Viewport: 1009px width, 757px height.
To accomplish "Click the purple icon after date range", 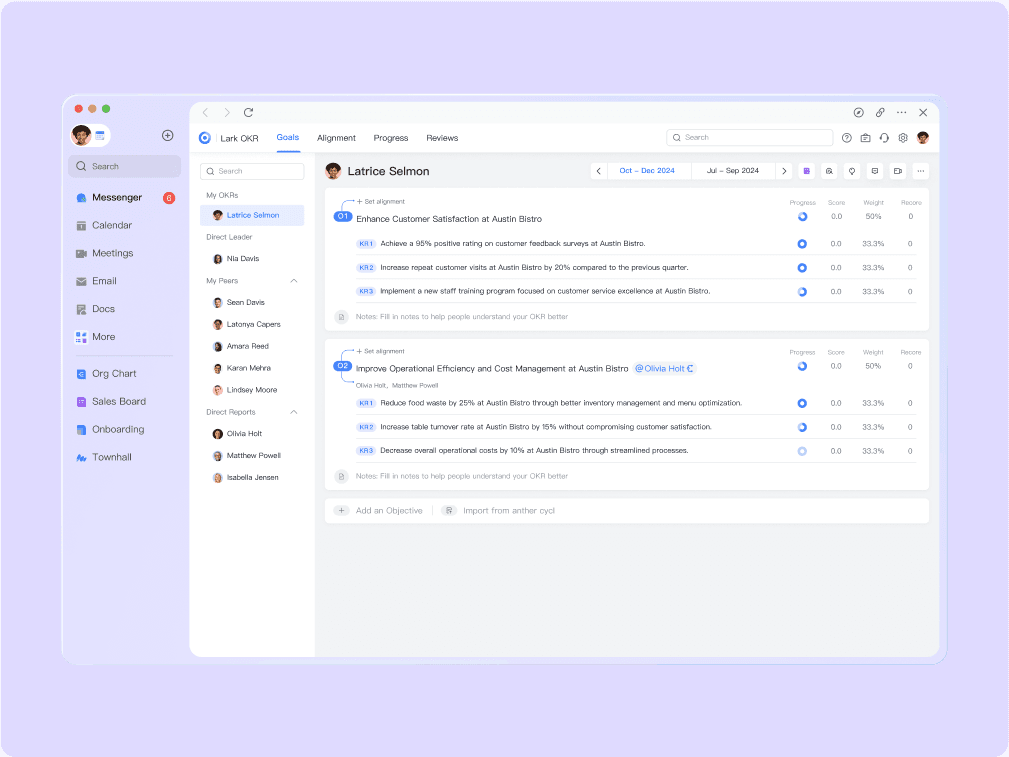I will (806, 171).
